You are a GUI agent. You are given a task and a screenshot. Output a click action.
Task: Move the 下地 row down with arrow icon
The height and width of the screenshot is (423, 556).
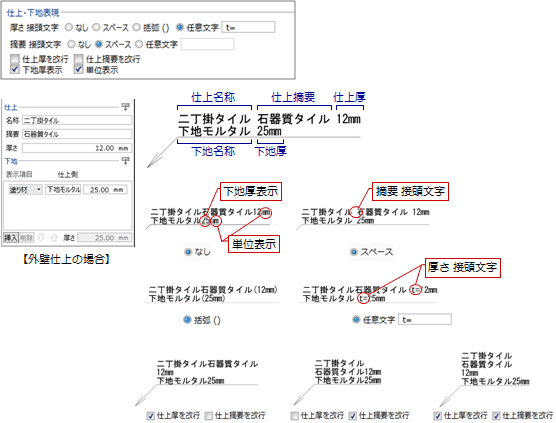pyautogui.click(x=41, y=238)
